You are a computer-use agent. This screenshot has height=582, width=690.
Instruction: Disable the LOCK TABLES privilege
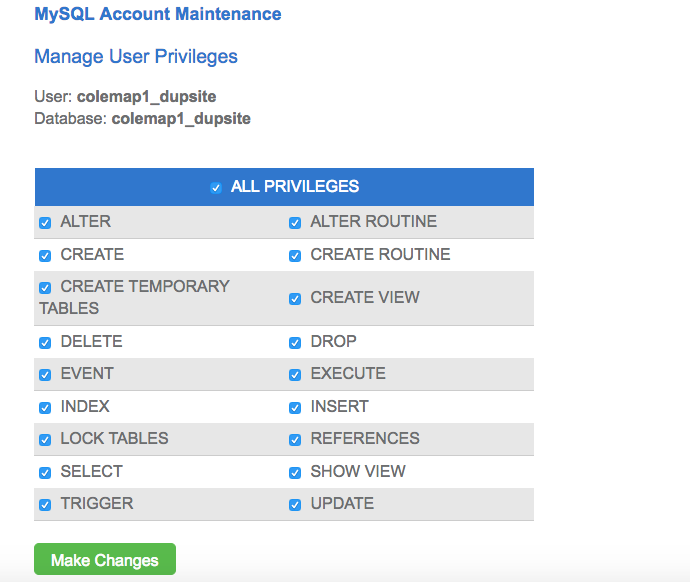click(x=45, y=440)
